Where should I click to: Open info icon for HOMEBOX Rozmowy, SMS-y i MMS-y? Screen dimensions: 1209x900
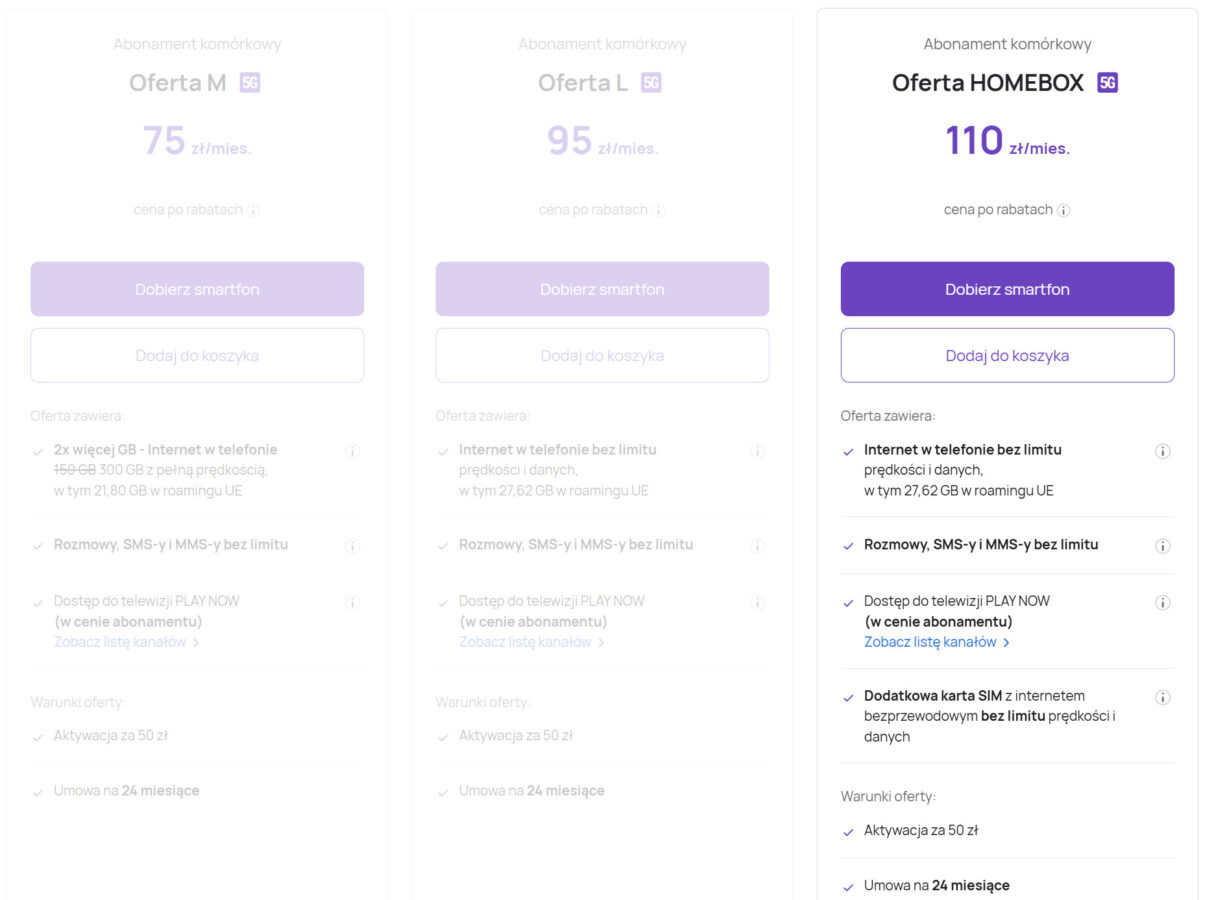(x=1162, y=546)
